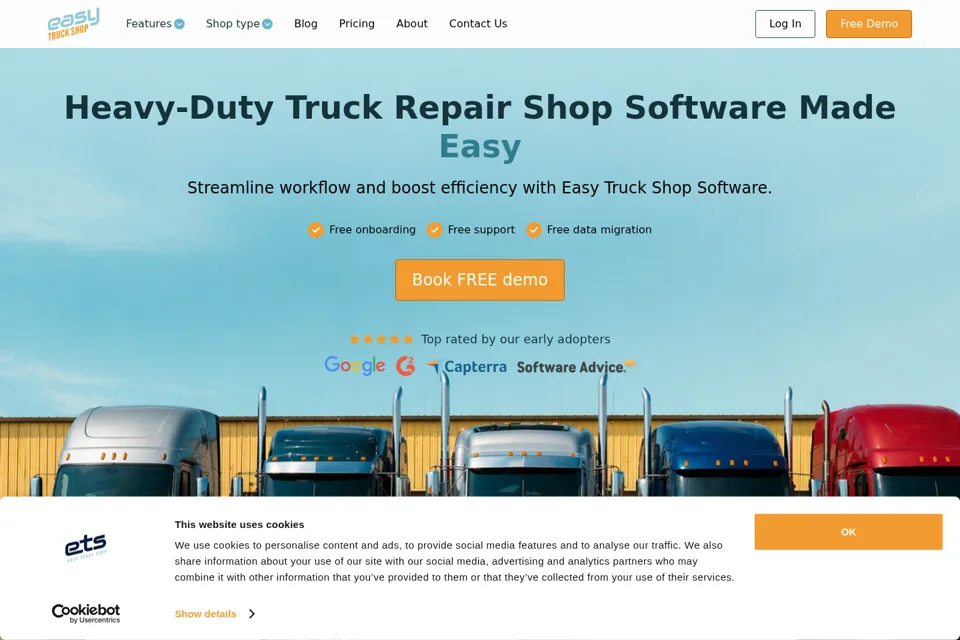Click the Software Advice logo
This screenshot has width=960, height=640.
click(576, 367)
